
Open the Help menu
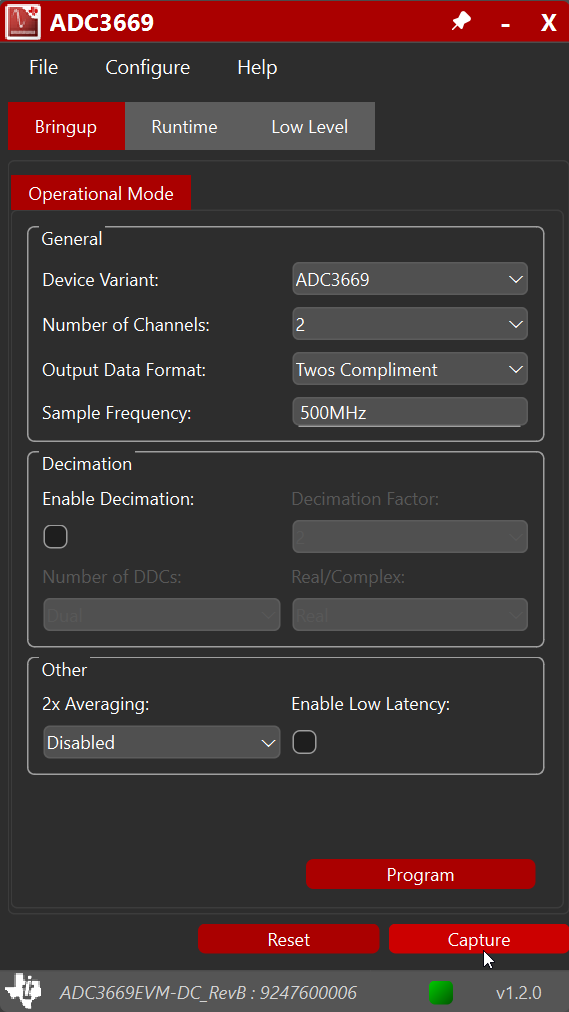coord(257,67)
